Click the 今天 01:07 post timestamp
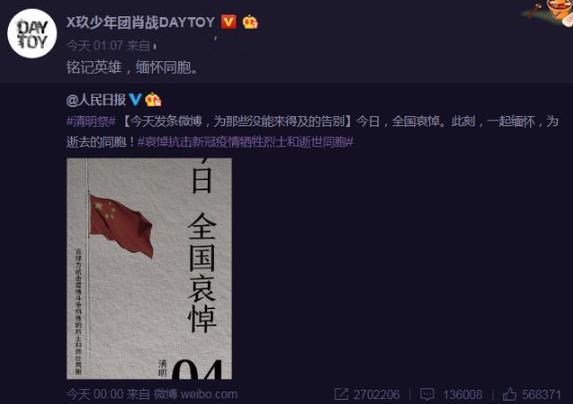 click(95, 46)
